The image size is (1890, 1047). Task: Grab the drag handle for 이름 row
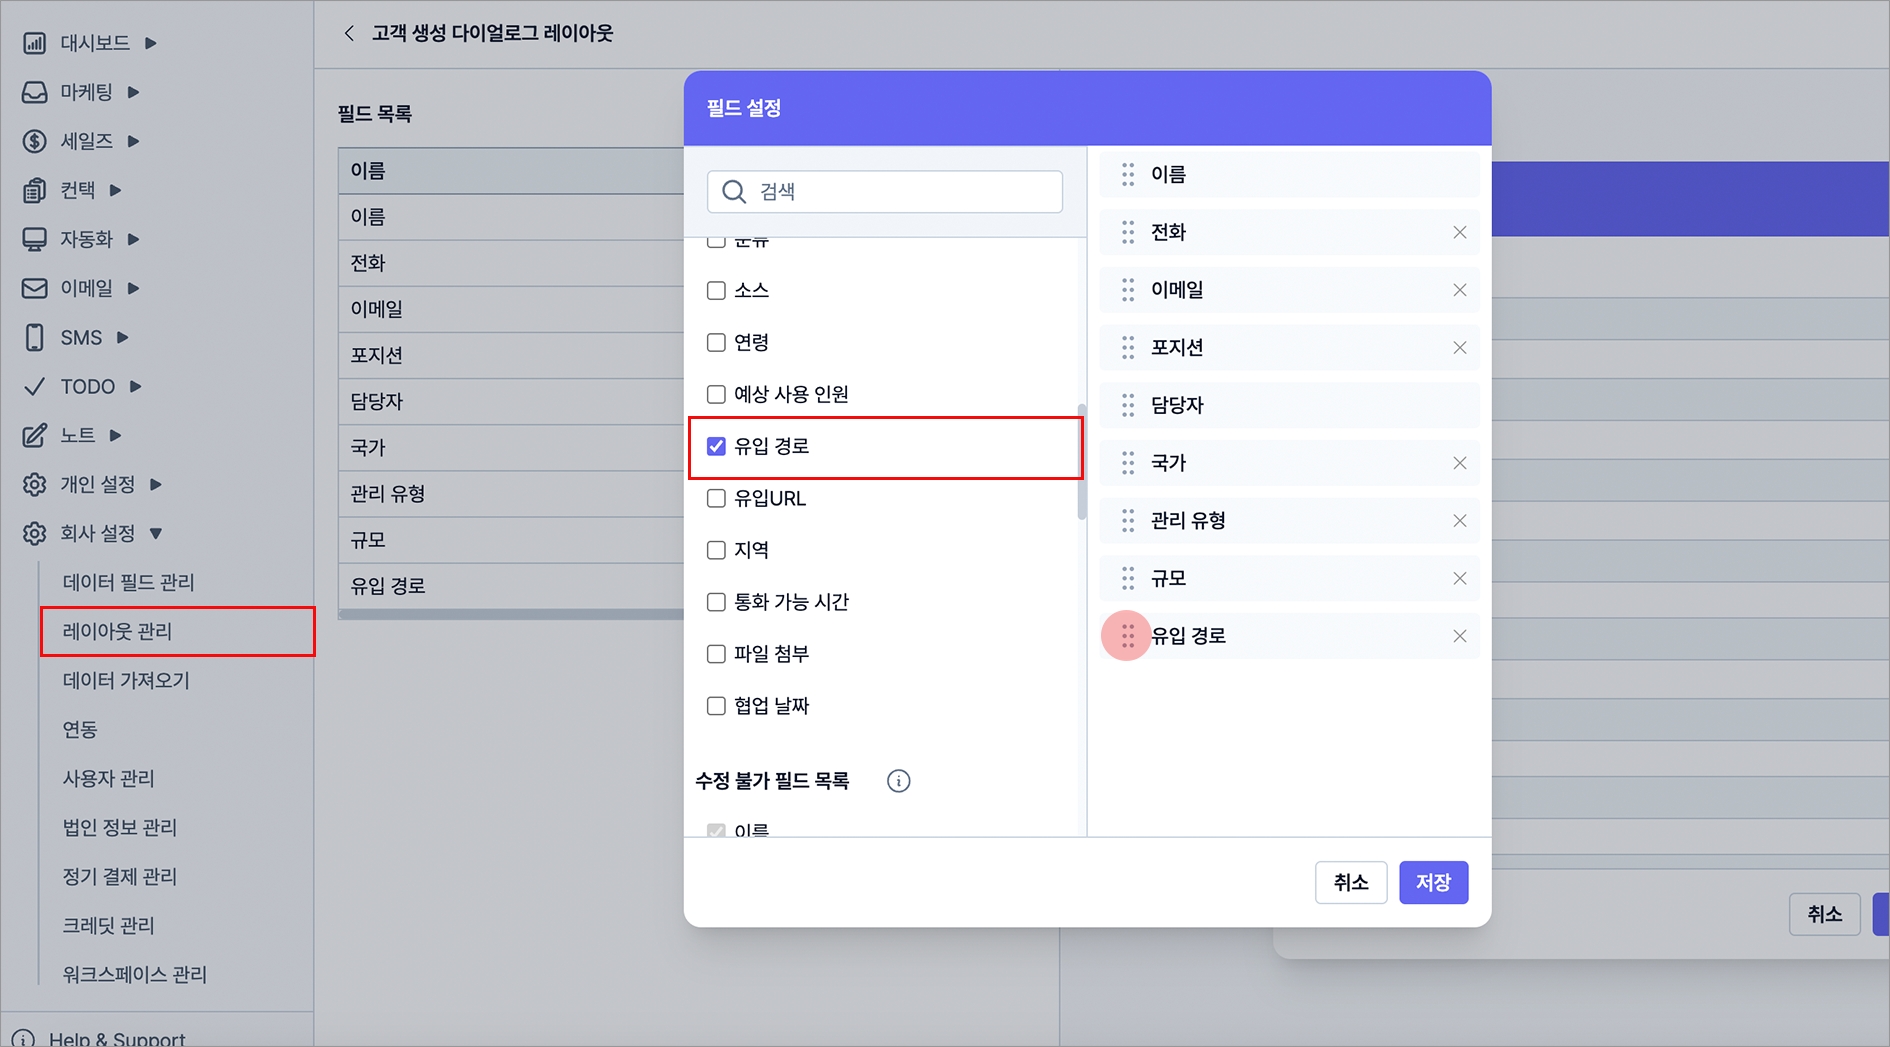(1128, 174)
